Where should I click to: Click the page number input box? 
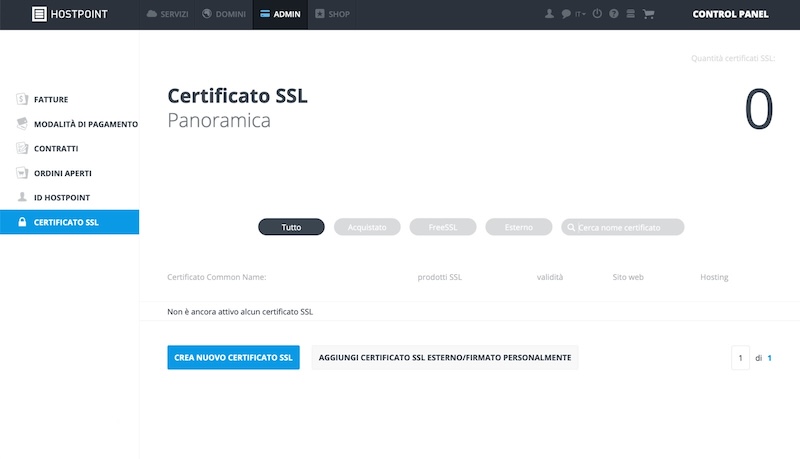point(740,358)
